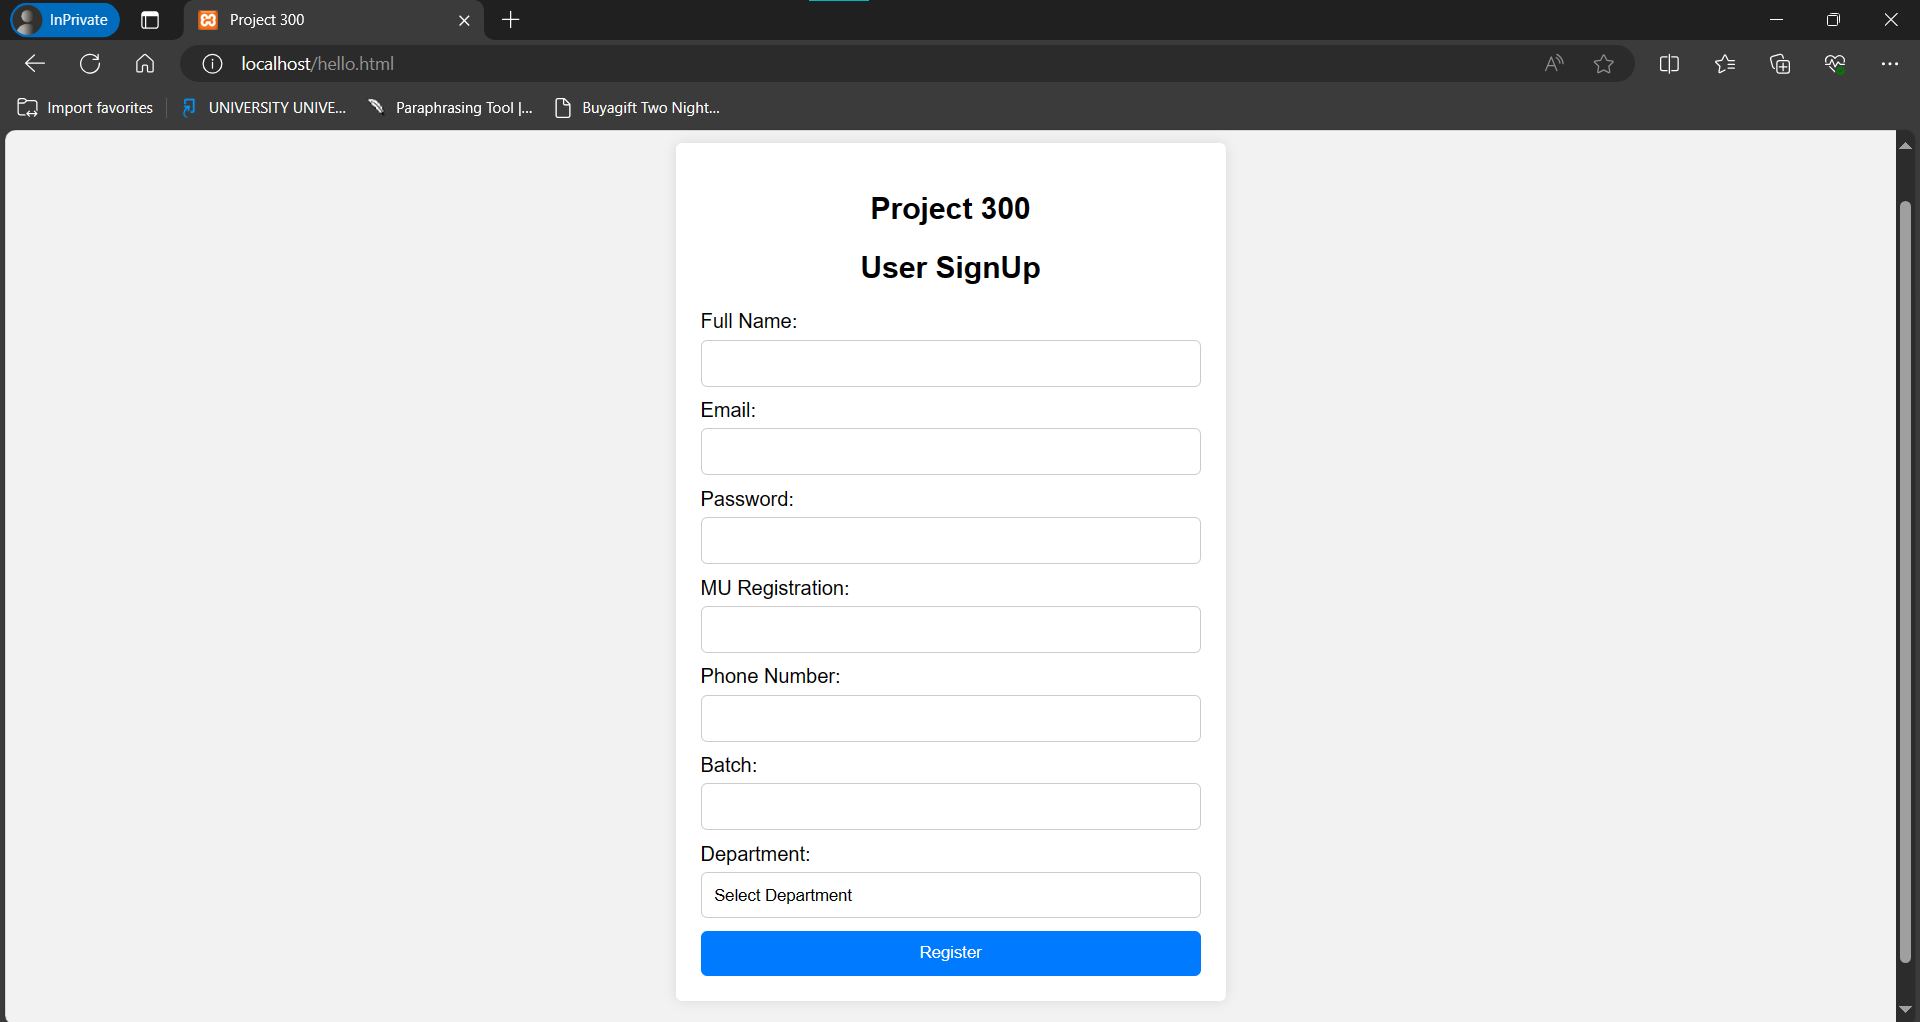Select the Project 300 tab
1920x1022 pixels.
coord(334,20)
